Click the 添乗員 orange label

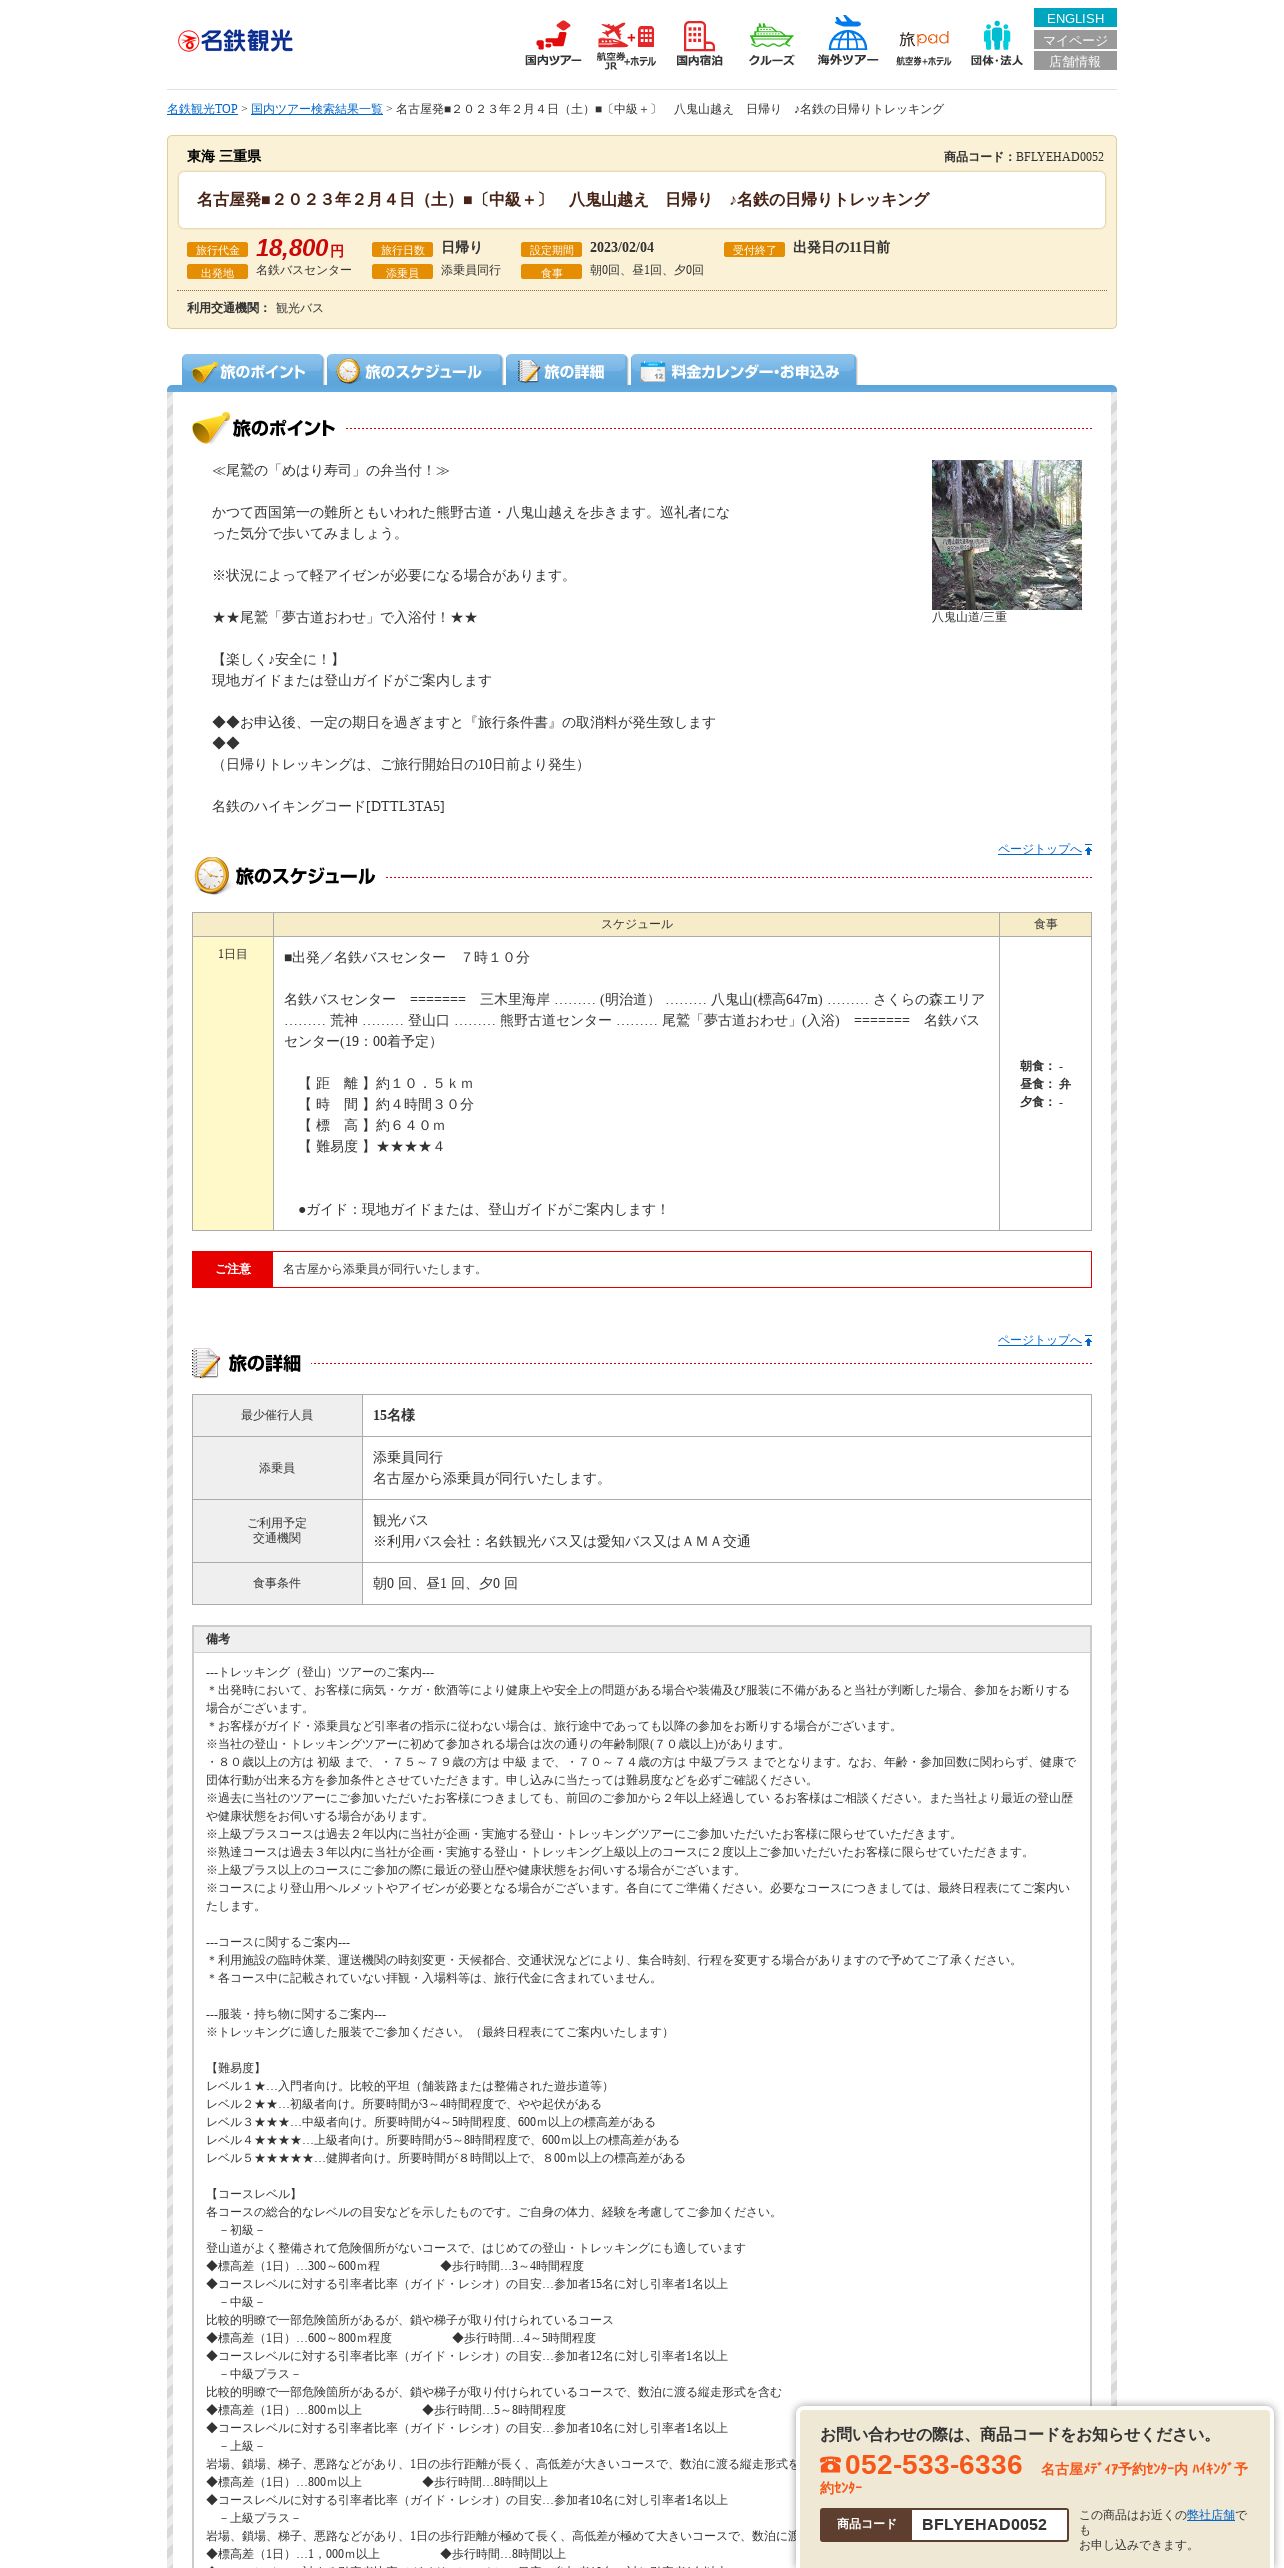(402, 272)
